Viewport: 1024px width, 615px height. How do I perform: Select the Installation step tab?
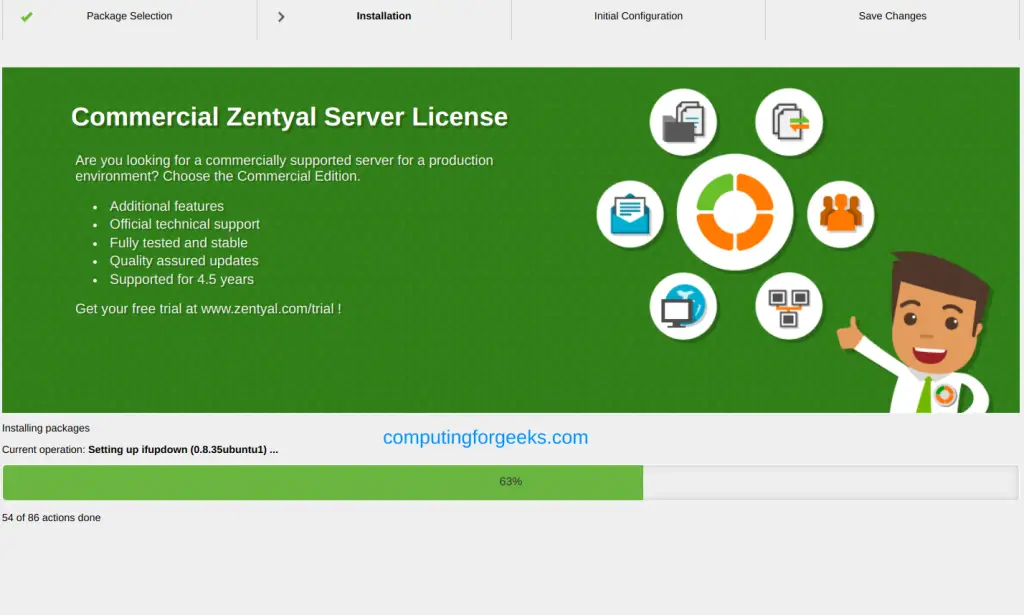(384, 16)
